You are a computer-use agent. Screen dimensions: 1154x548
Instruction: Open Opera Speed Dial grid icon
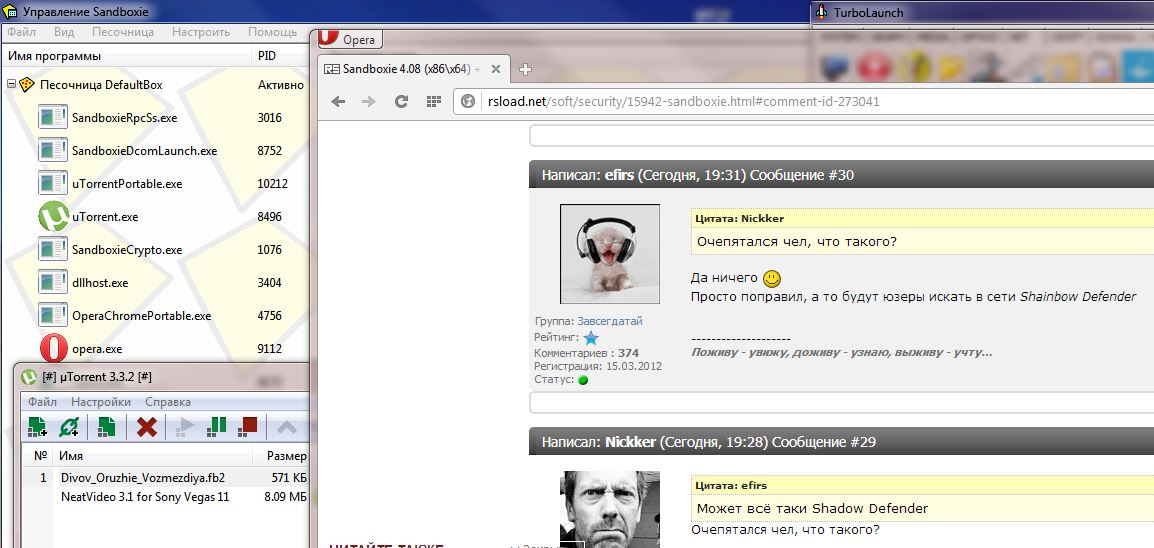(x=433, y=101)
